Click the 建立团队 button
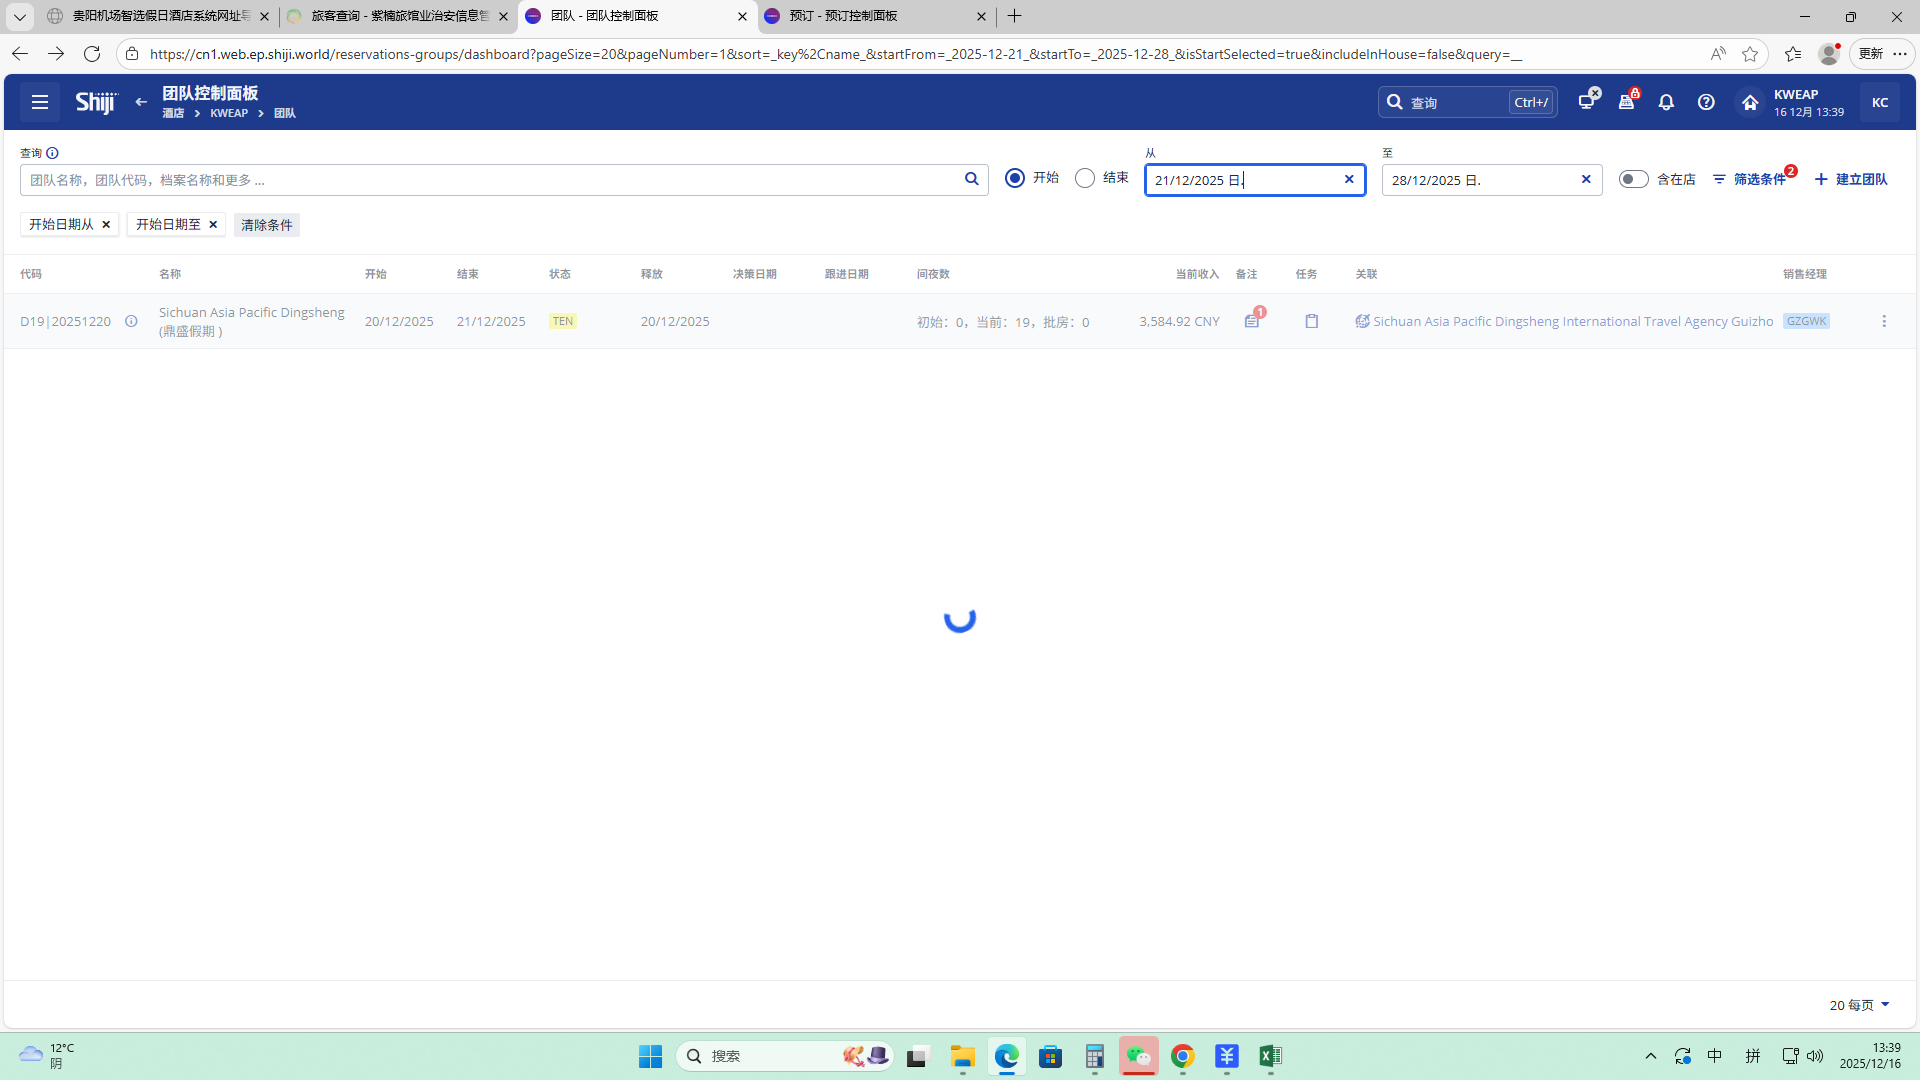Screen dimensions: 1920x1080 (x=1851, y=179)
